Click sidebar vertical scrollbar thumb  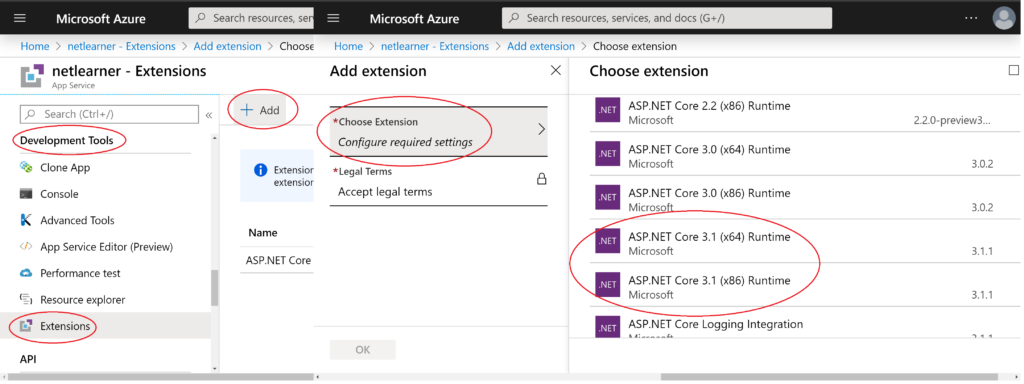click(x=214, y=287)
